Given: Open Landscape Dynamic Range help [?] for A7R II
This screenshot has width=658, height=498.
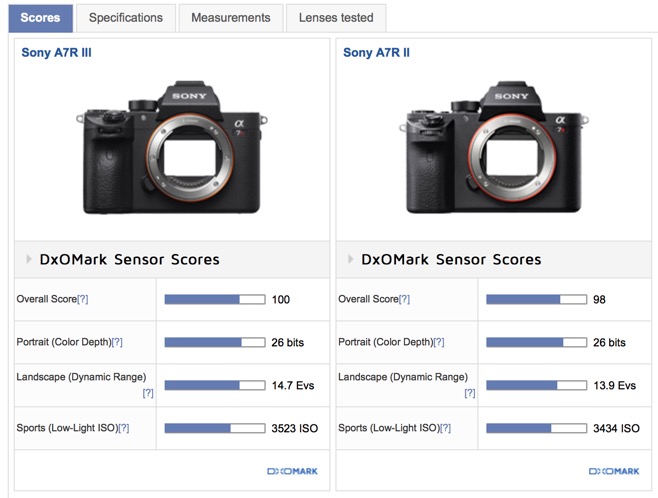Looking at the screenshot, I should 470,393.
